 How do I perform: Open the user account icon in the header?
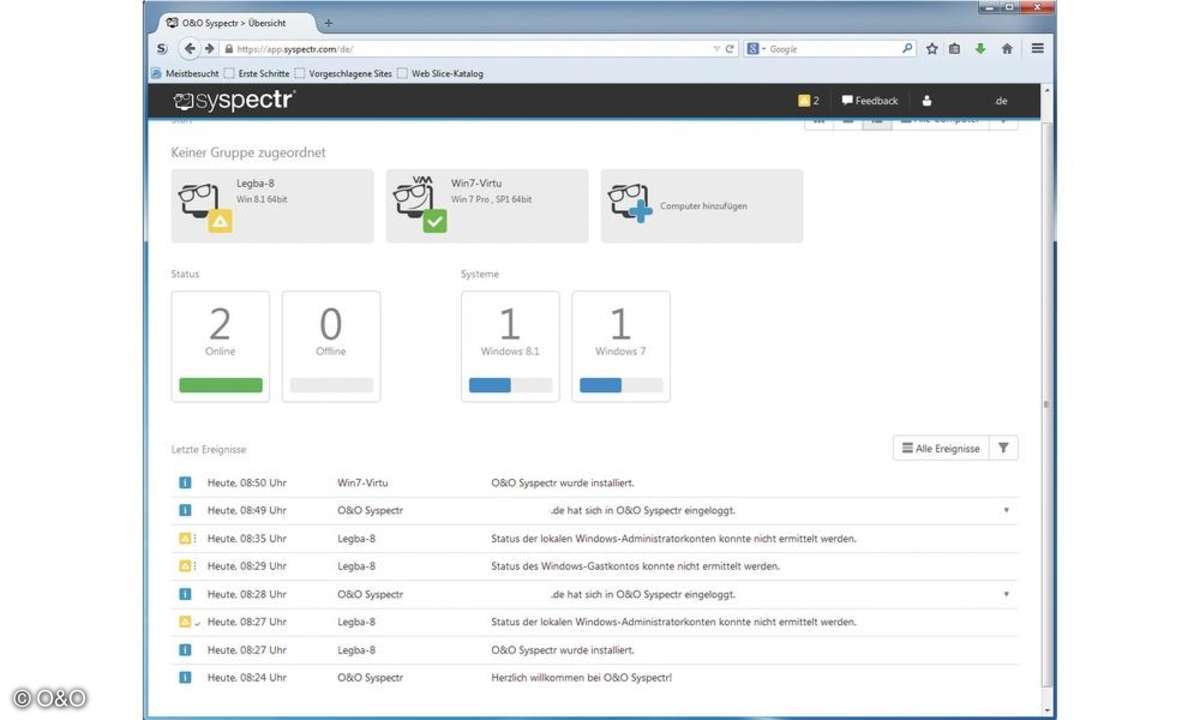(927, 101)
